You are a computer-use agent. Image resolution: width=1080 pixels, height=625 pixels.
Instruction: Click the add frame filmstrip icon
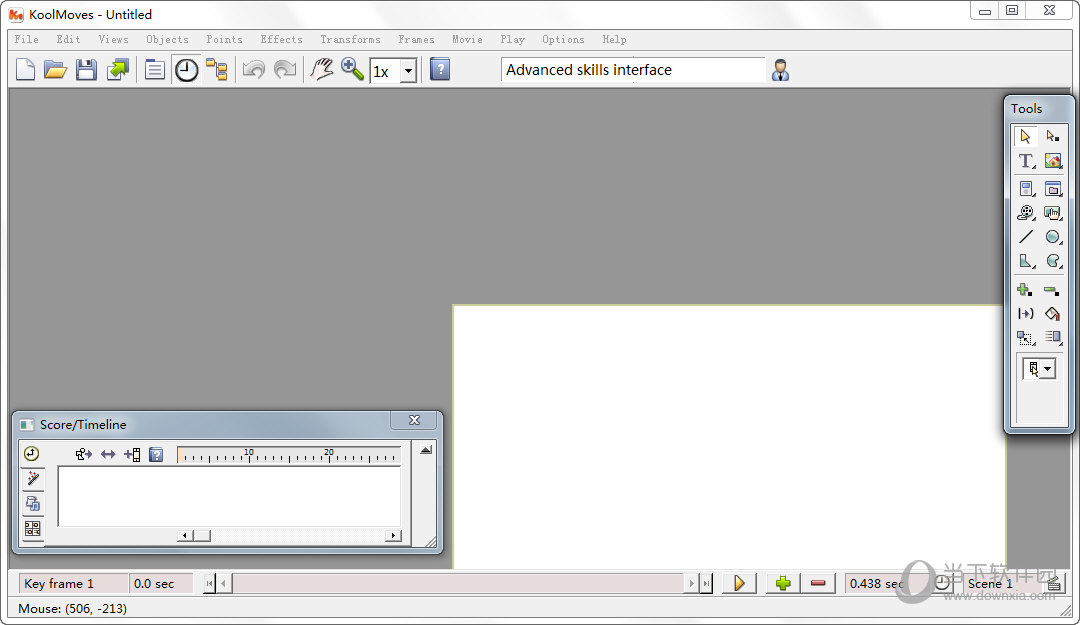132,454
